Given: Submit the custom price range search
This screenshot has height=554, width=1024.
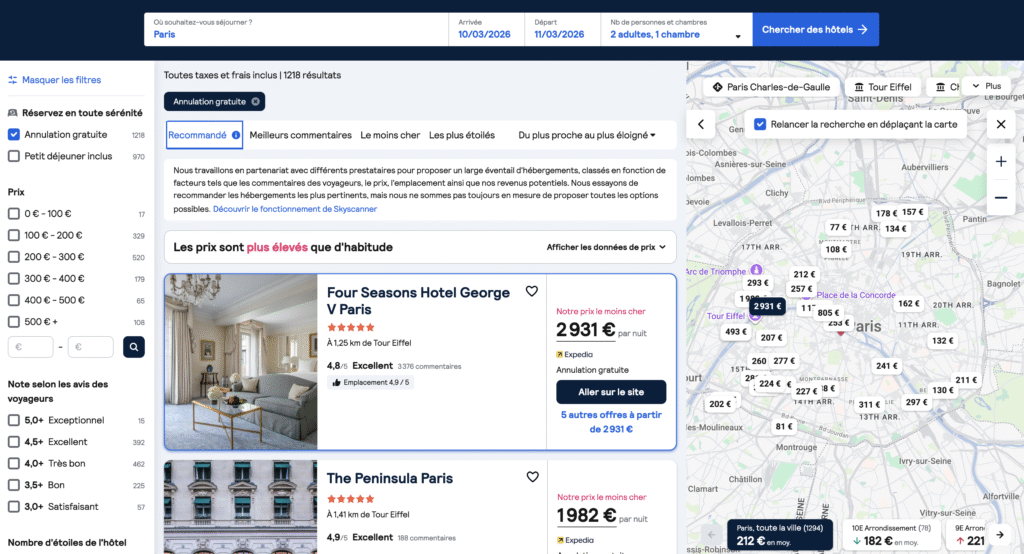Looking at the screenshot, I should point(134,347).
